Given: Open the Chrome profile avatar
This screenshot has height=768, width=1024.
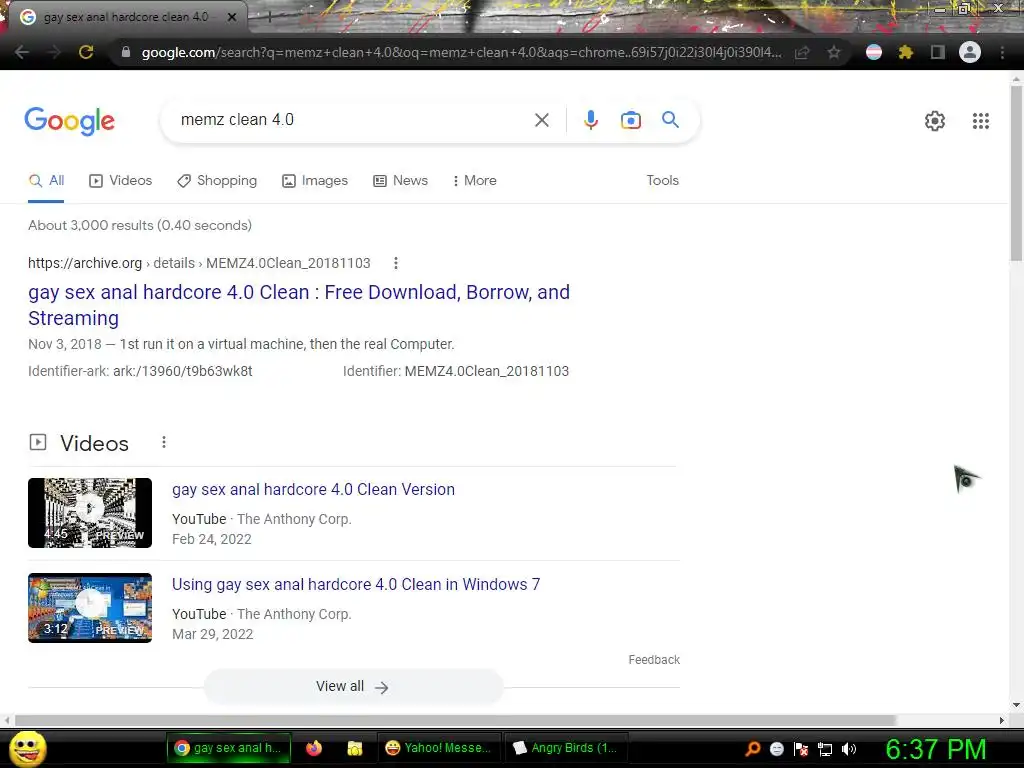Looking at the screenshot, I should [x=970, y=52].
